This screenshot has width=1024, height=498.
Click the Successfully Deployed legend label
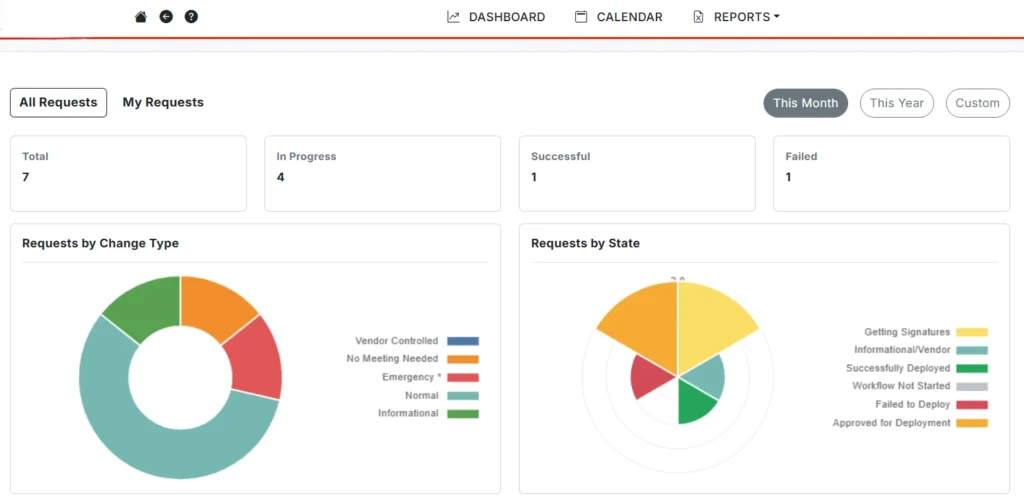[x=898, y=369]
